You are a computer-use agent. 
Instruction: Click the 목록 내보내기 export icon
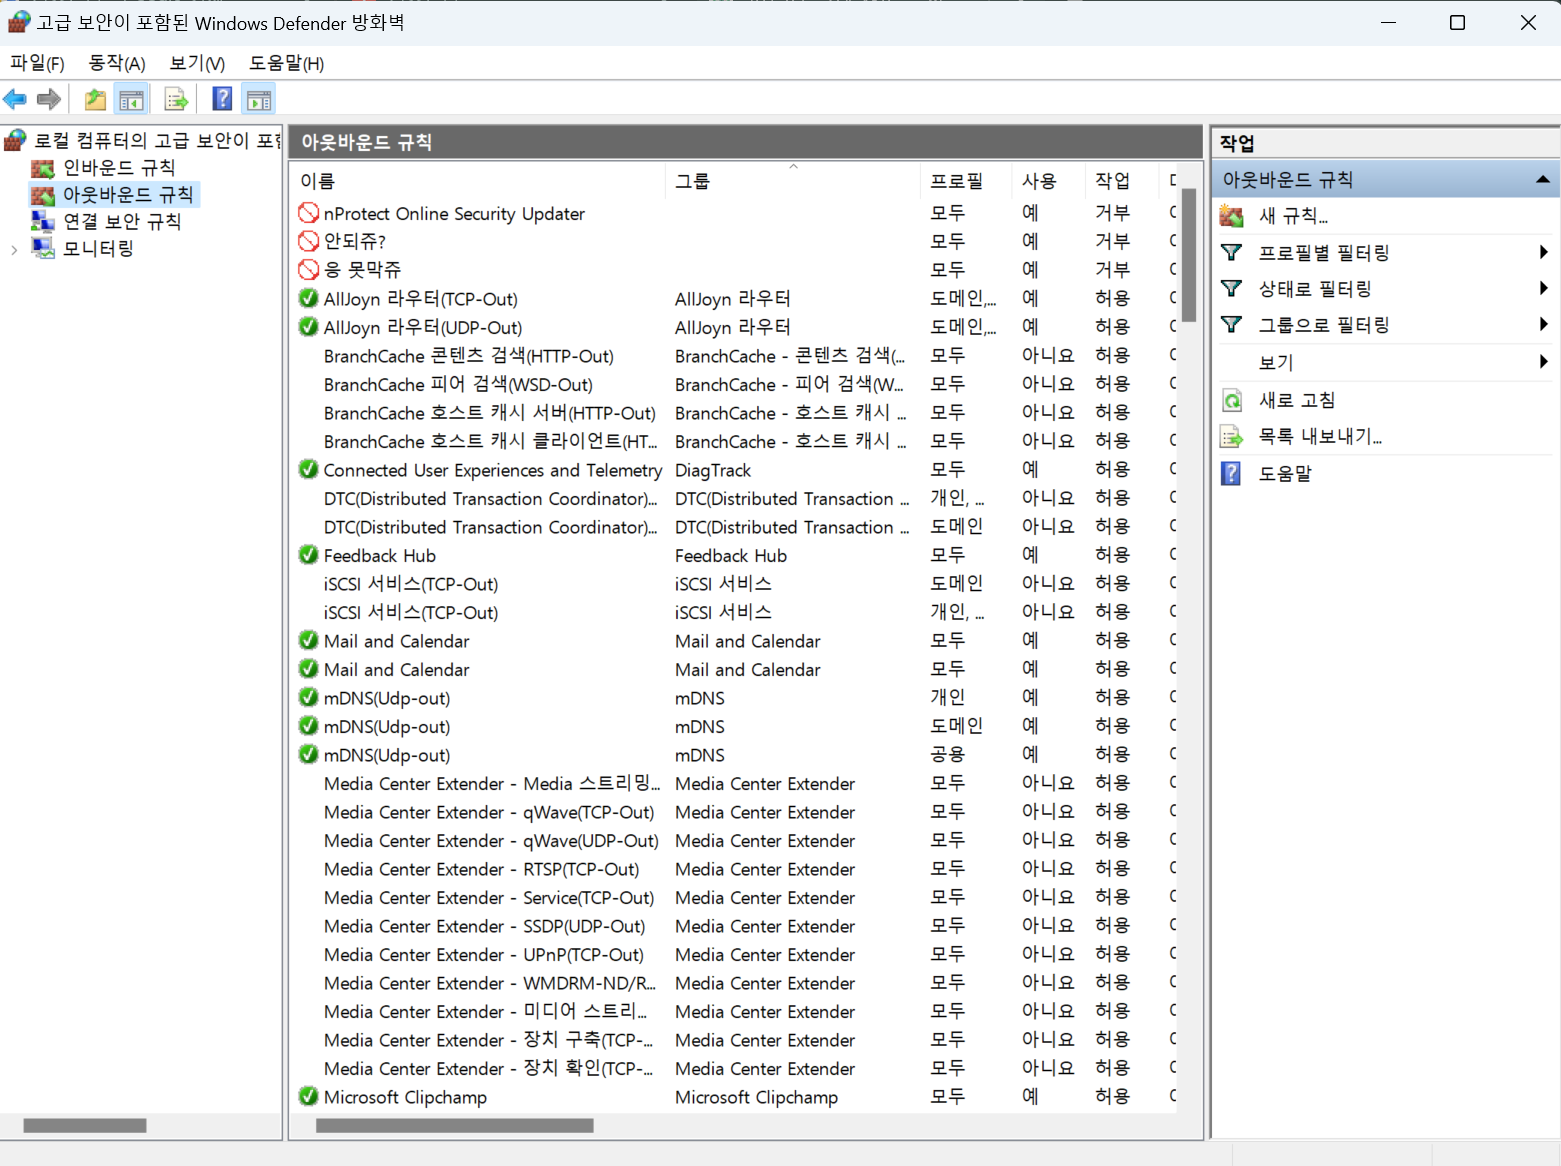pos(1232,437)
